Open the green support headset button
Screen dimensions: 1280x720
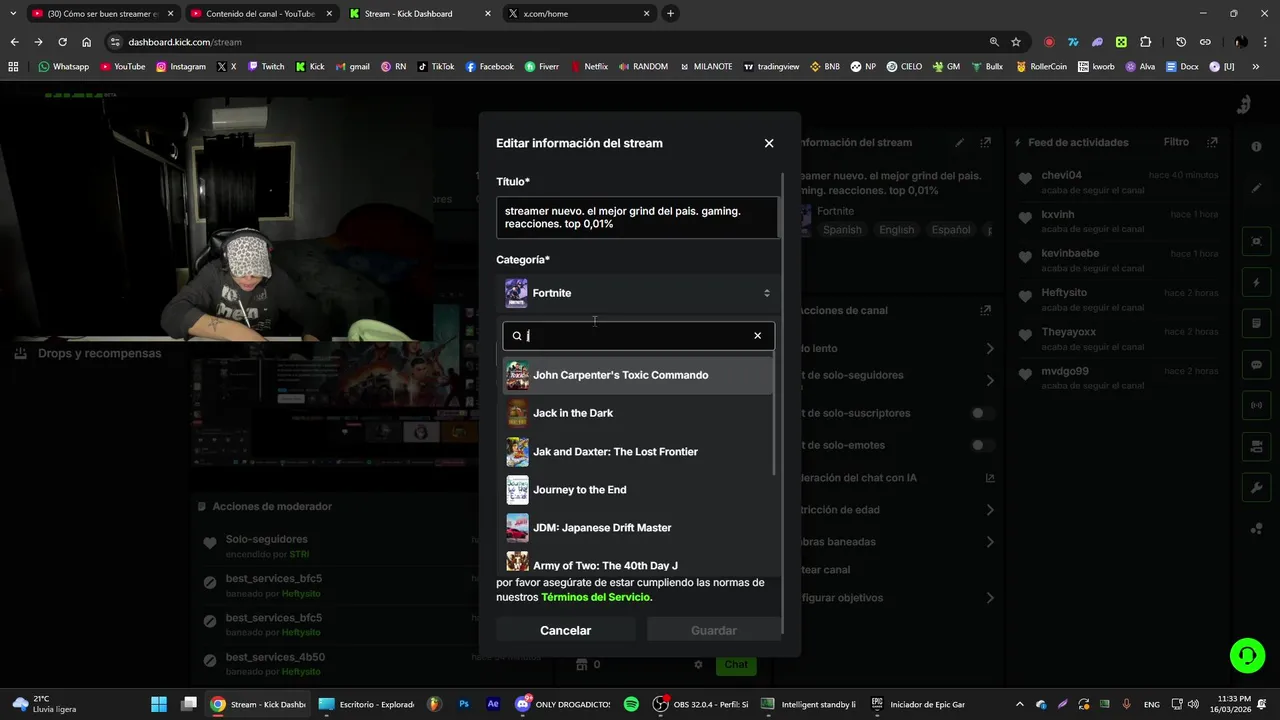[1247, 655]
